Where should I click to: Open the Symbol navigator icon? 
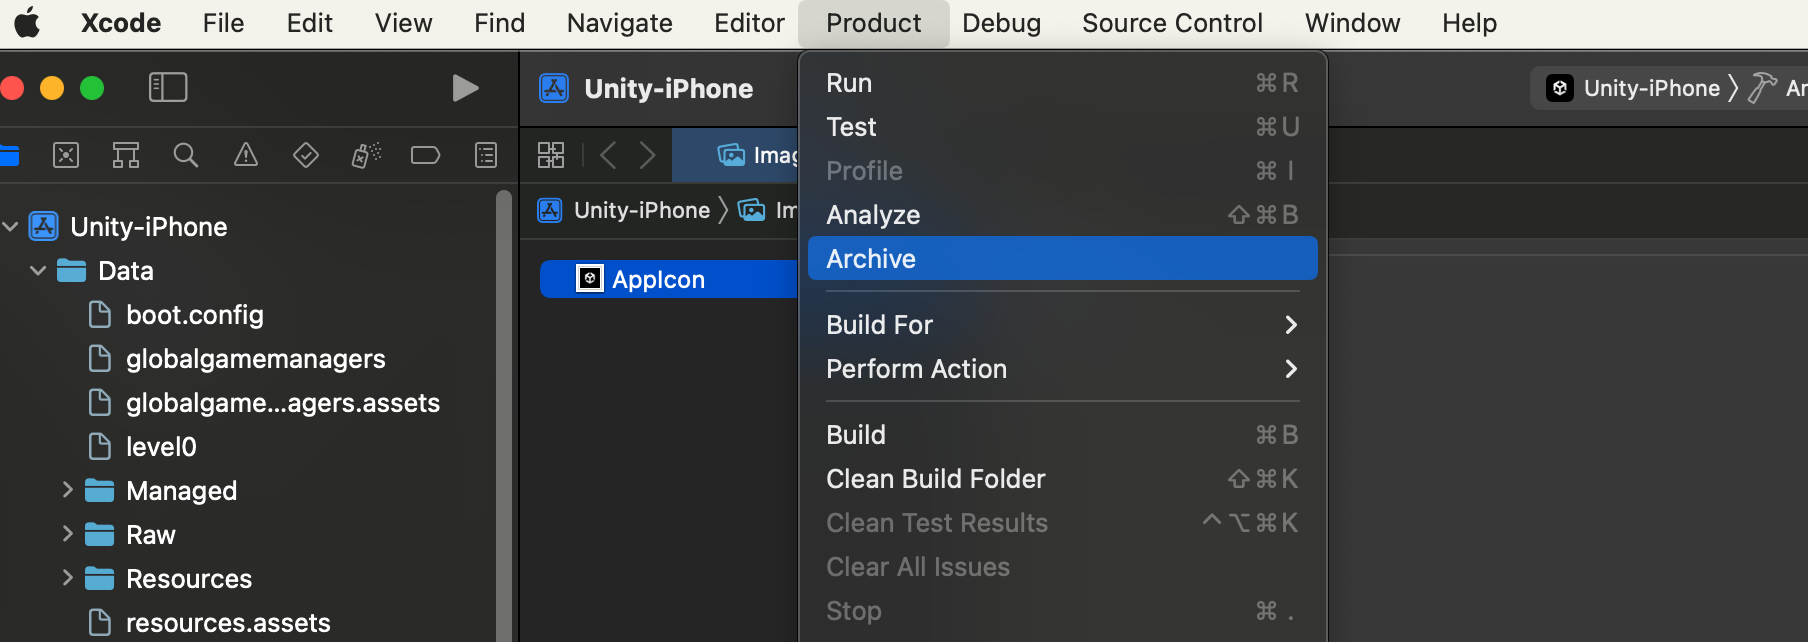click(x=126, y=155)
